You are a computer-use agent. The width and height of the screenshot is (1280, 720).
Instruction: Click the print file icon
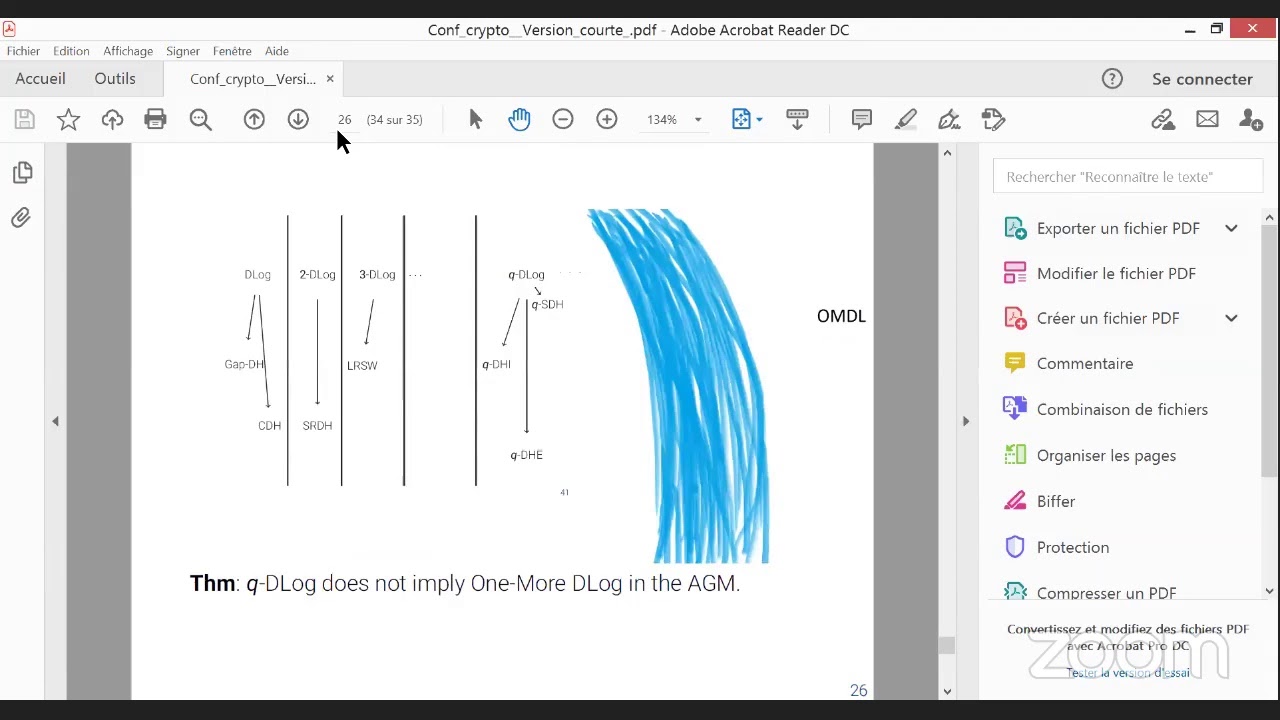(x=155, y=120)
